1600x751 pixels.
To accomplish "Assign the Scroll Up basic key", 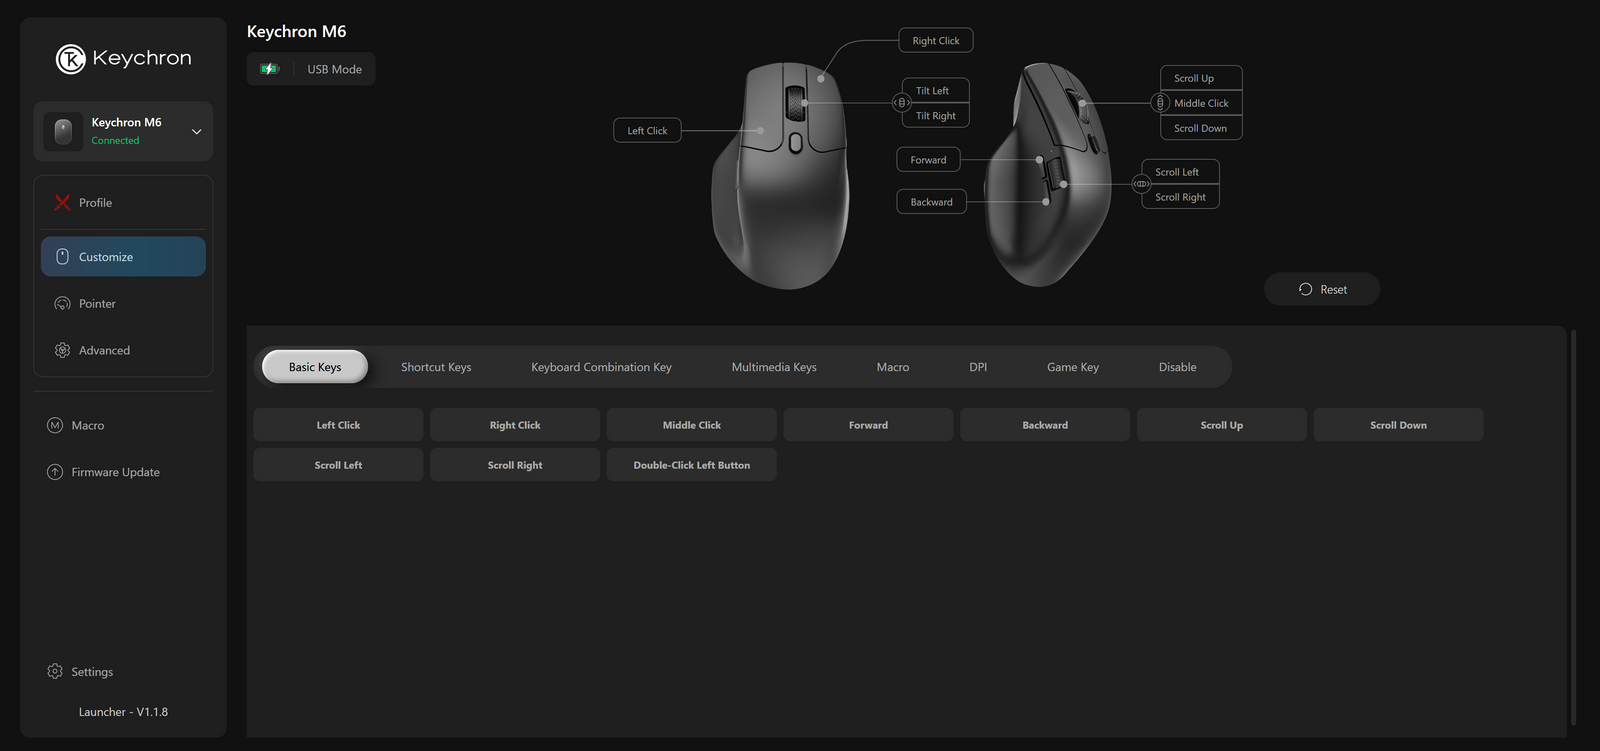I will point(1222,425).
